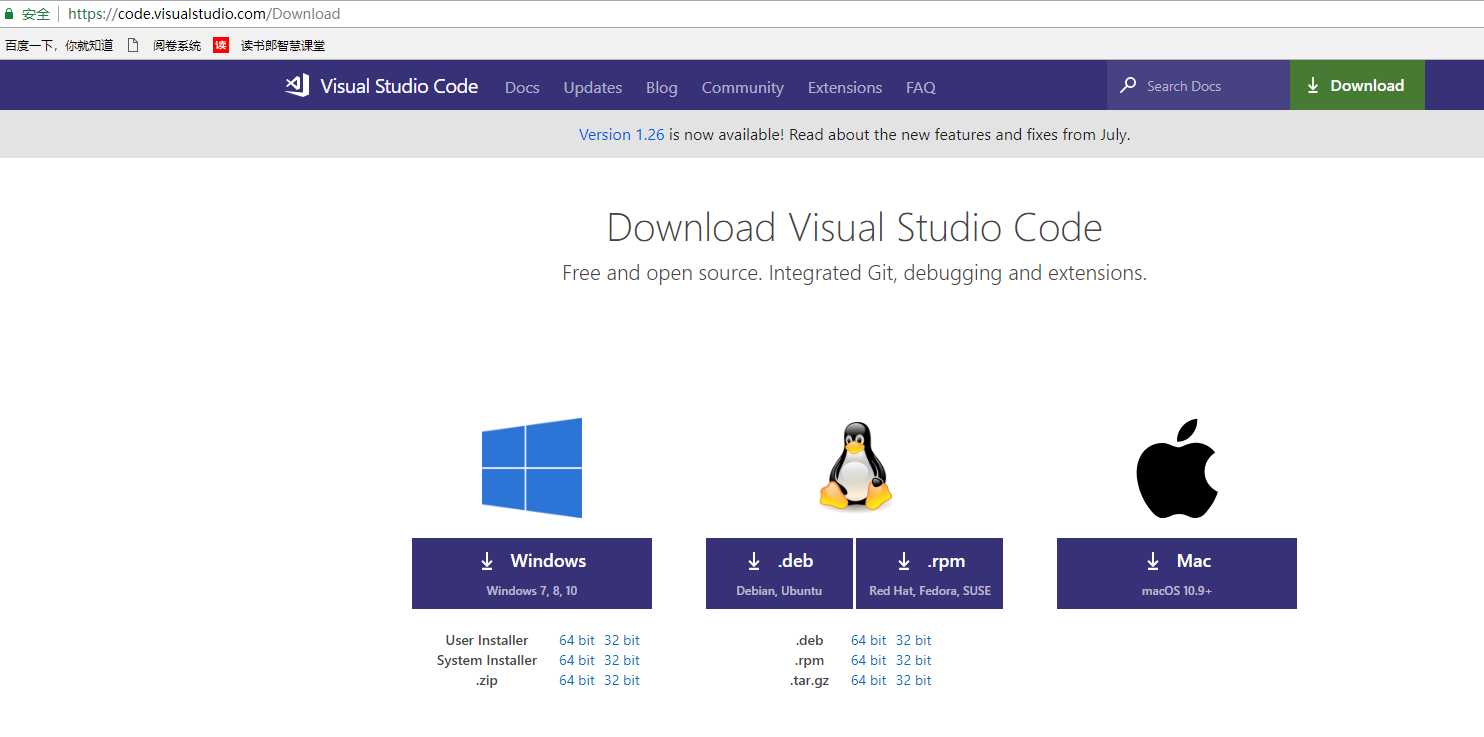Open the 阅卷系统 bookmark
1484x737 pixels.
coord(177,45)
